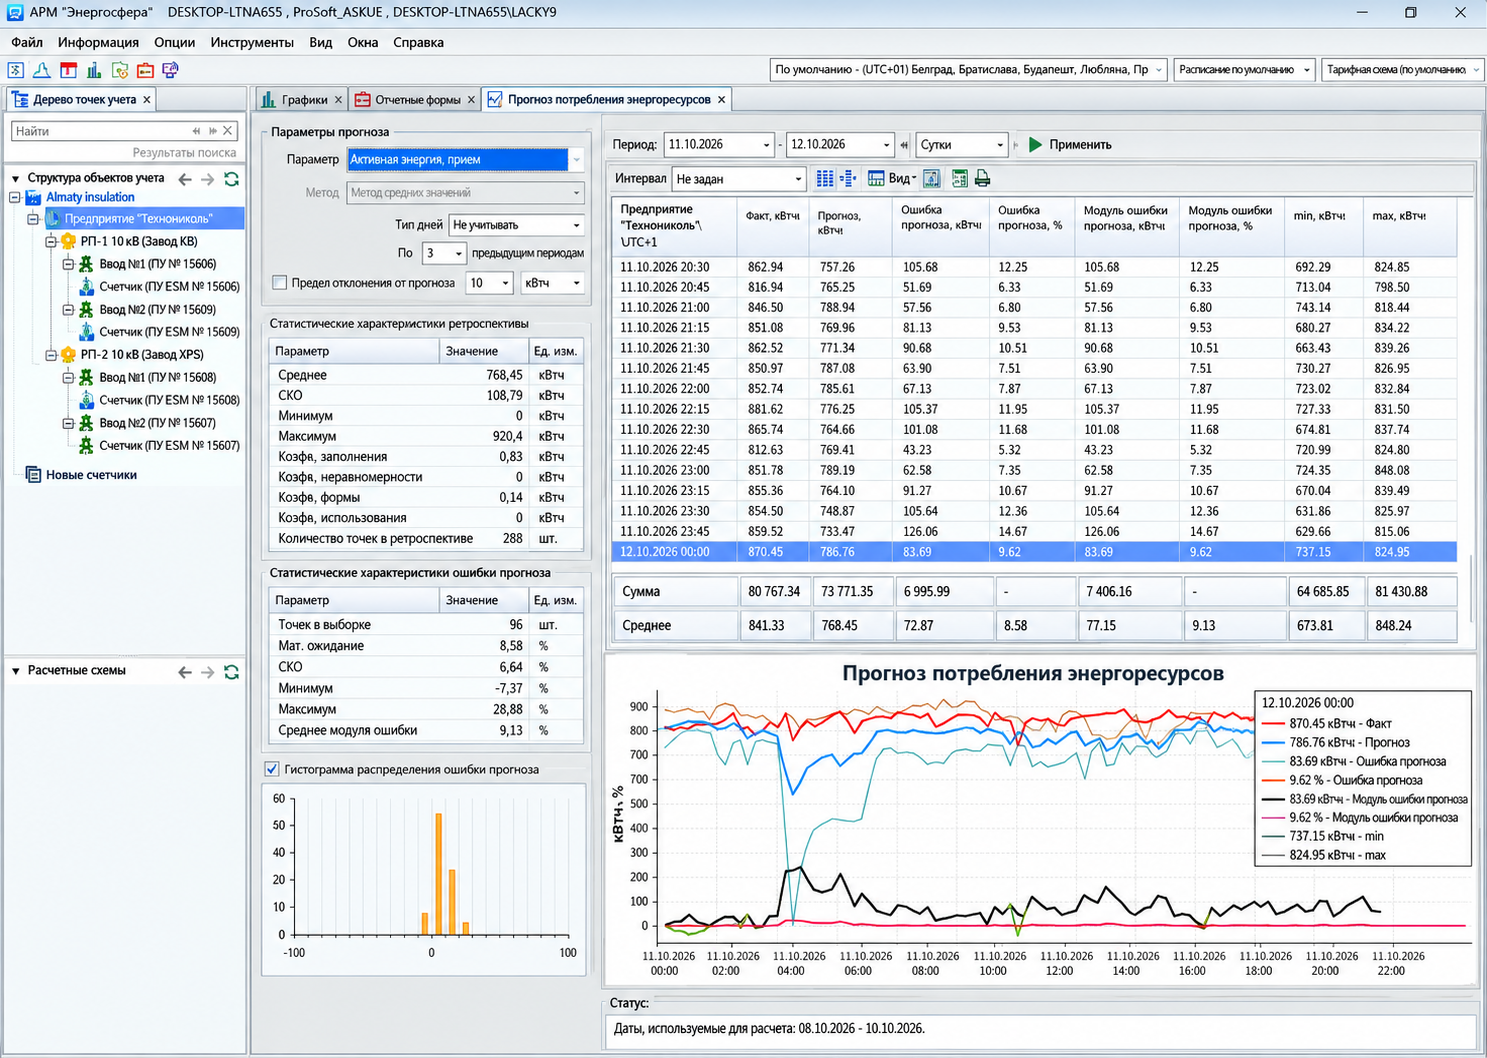Clear the Найти search box with X

pos(228,131)
